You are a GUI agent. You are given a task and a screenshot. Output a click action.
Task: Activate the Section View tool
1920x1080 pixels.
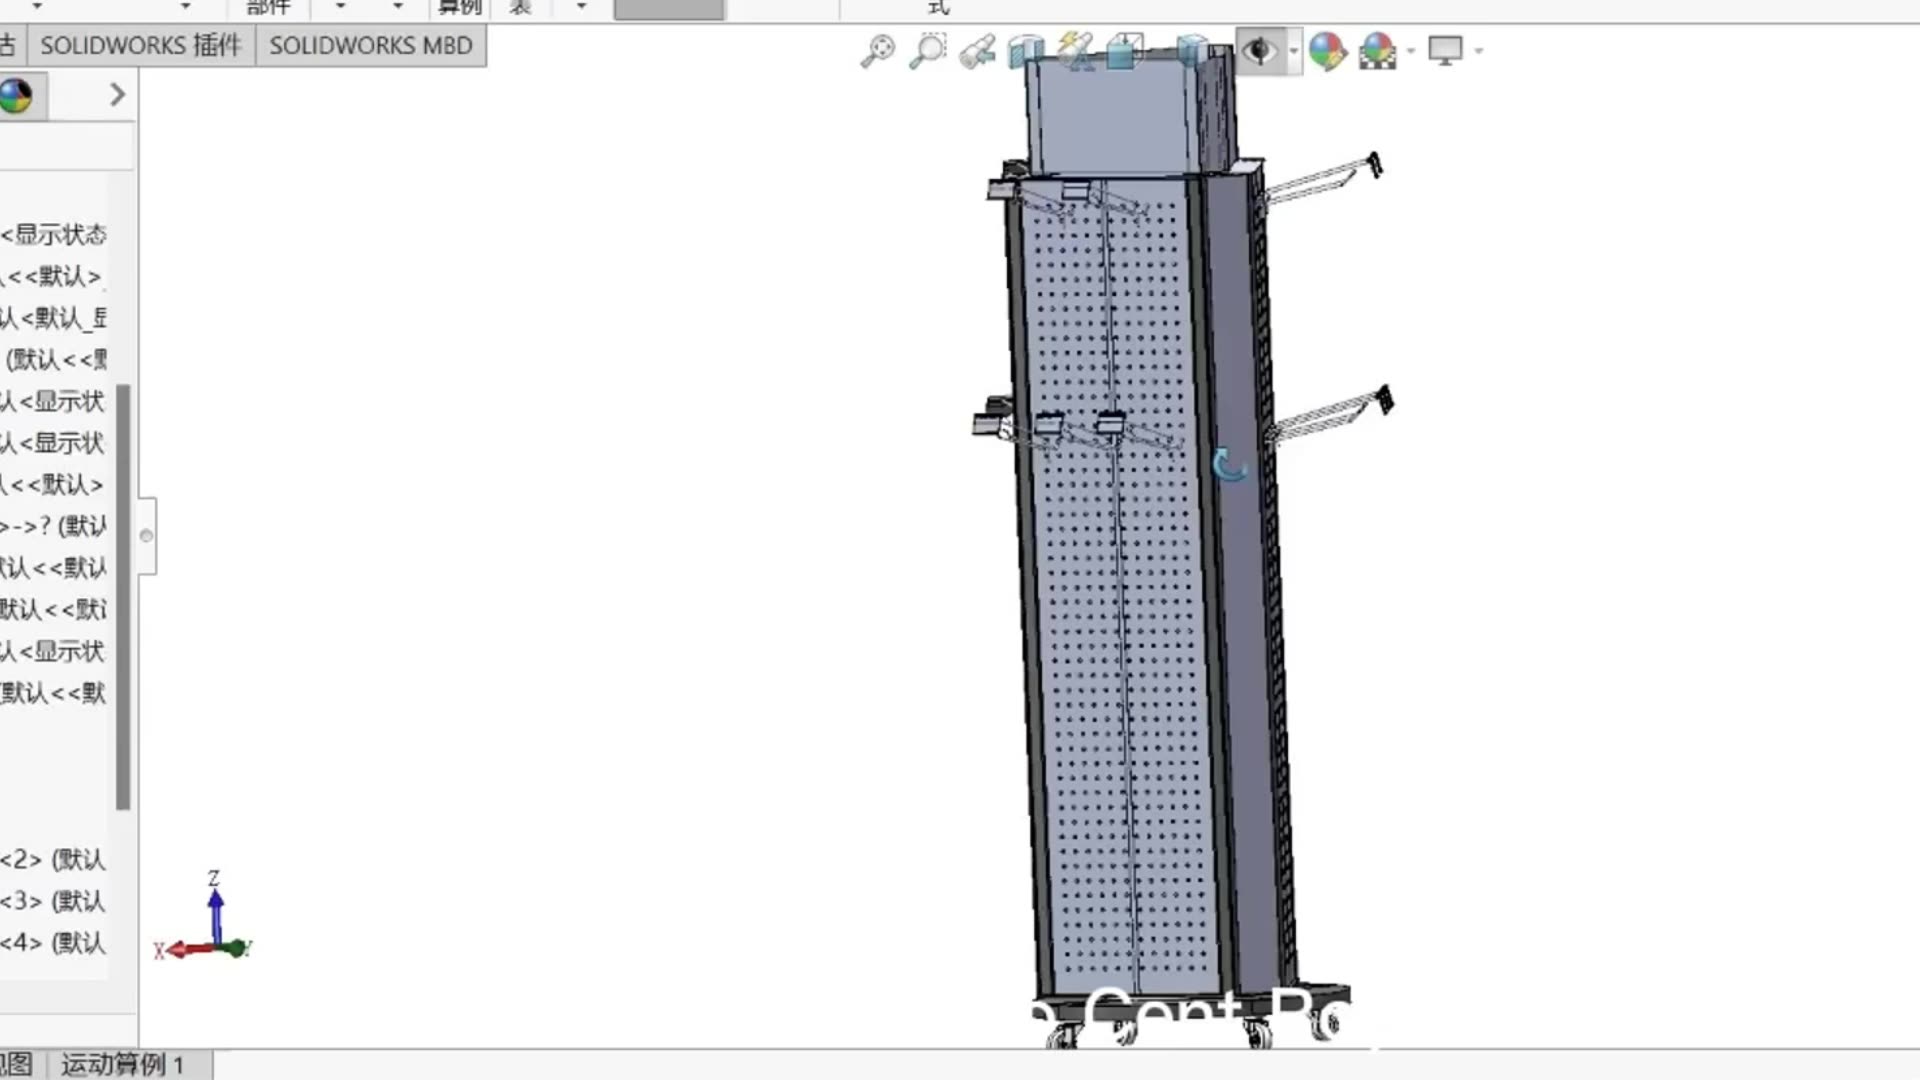[x=1026, y=51]
